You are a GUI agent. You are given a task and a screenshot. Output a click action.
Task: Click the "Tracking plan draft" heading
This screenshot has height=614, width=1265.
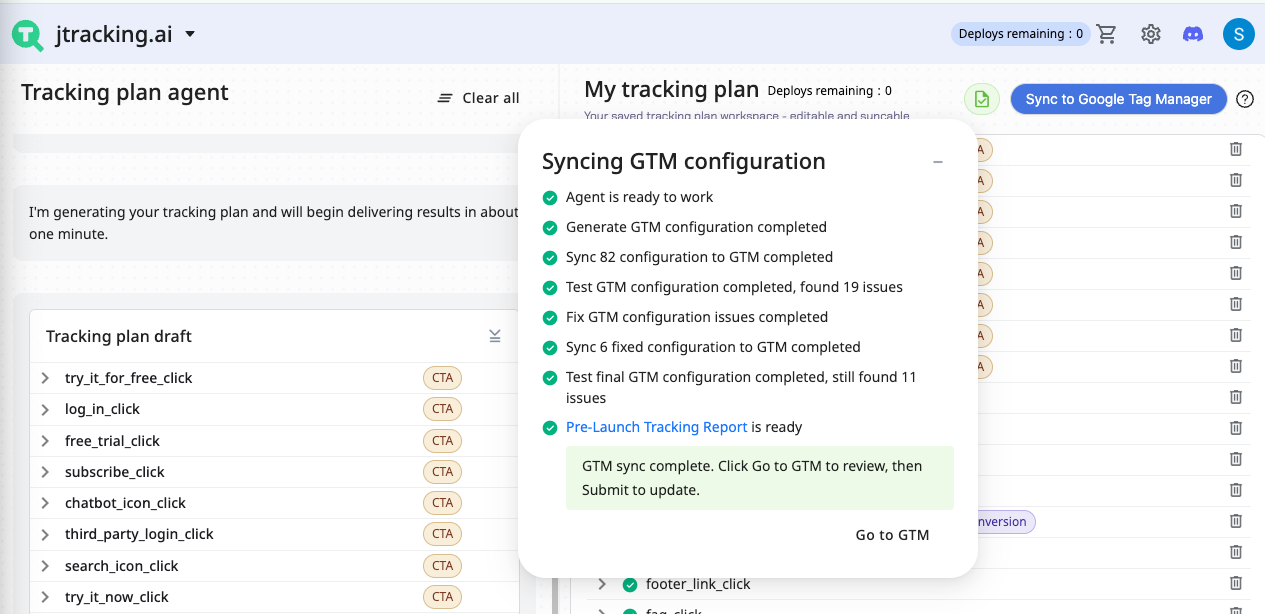tap(119, 336)
